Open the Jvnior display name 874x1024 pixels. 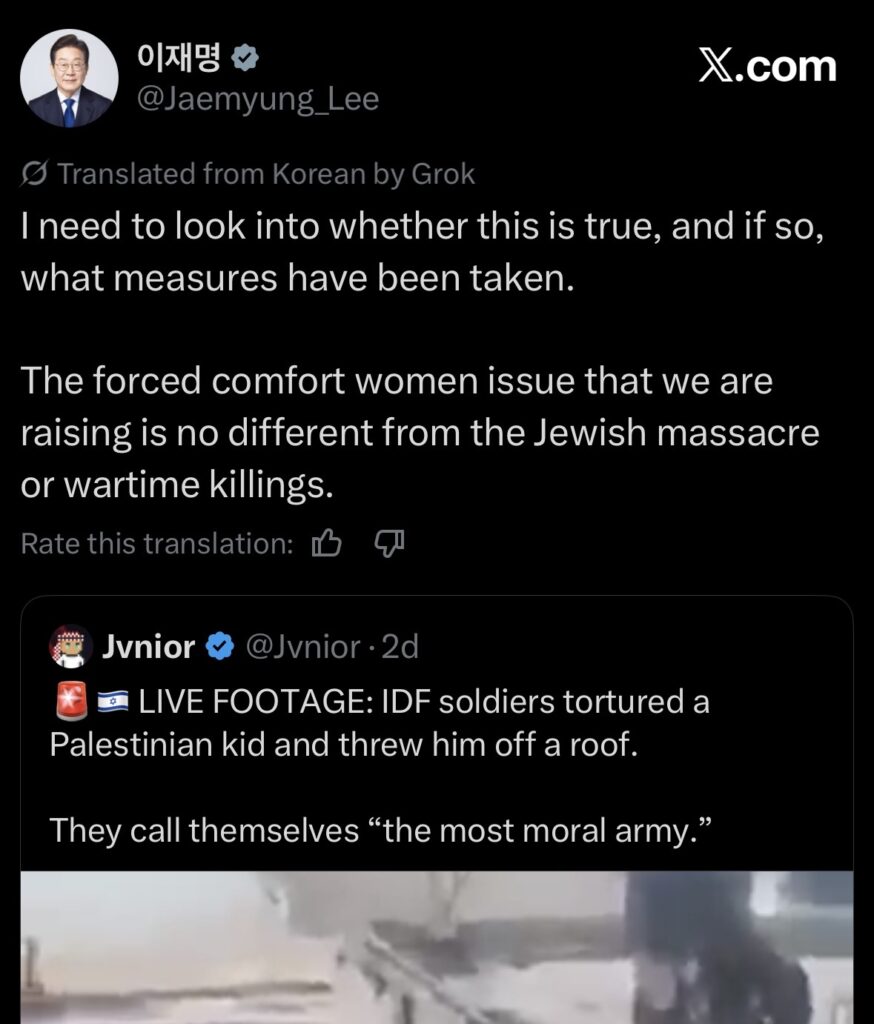tap(148, 647)
